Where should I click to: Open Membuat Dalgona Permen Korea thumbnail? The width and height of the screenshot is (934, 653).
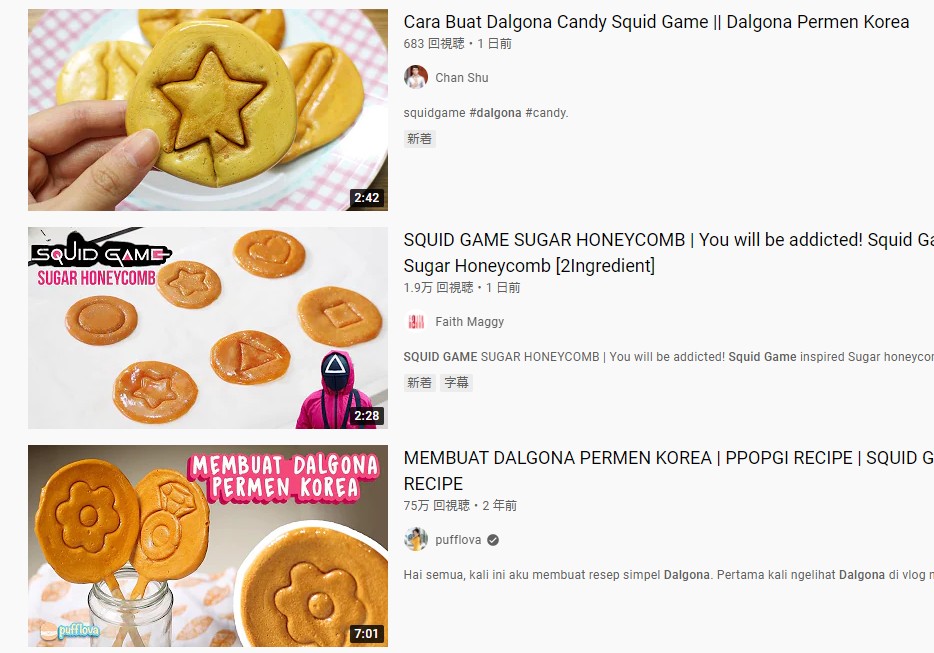[x=208, y=546]
